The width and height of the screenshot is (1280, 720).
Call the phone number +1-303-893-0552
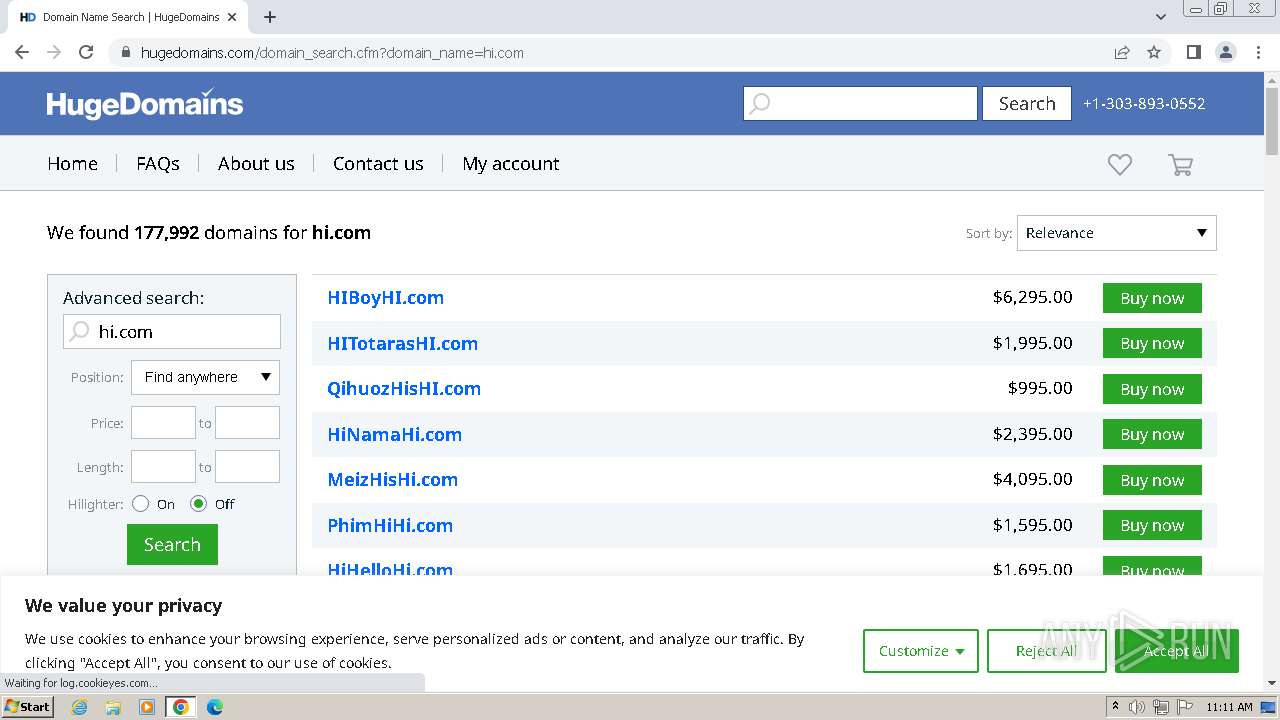click(x=1144, y=103)
